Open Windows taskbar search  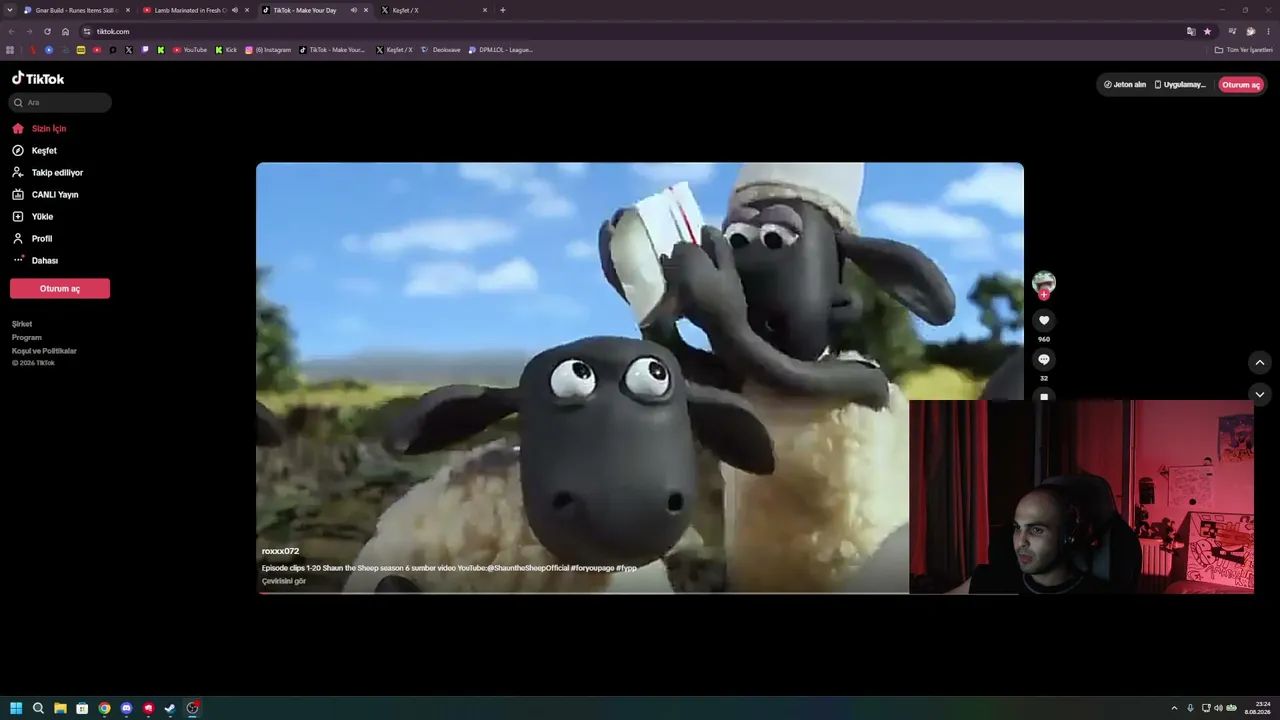[38, 708]
